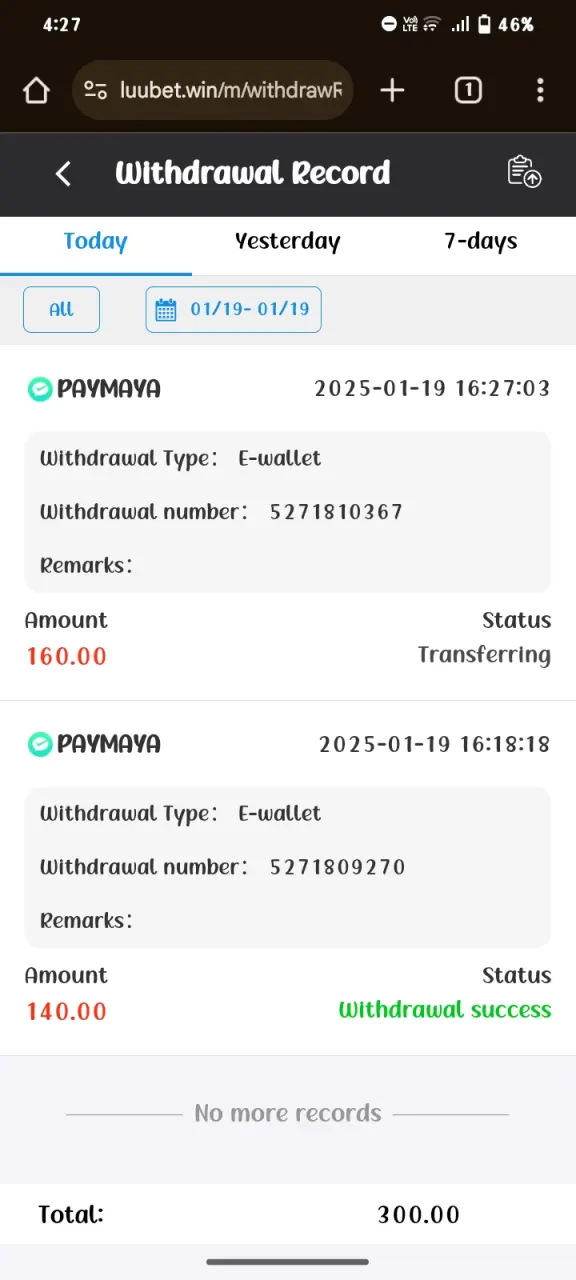
Task: Open the 01/19- 01/19 date range picker
Action: pyautogui.click(x=233, y=309)
